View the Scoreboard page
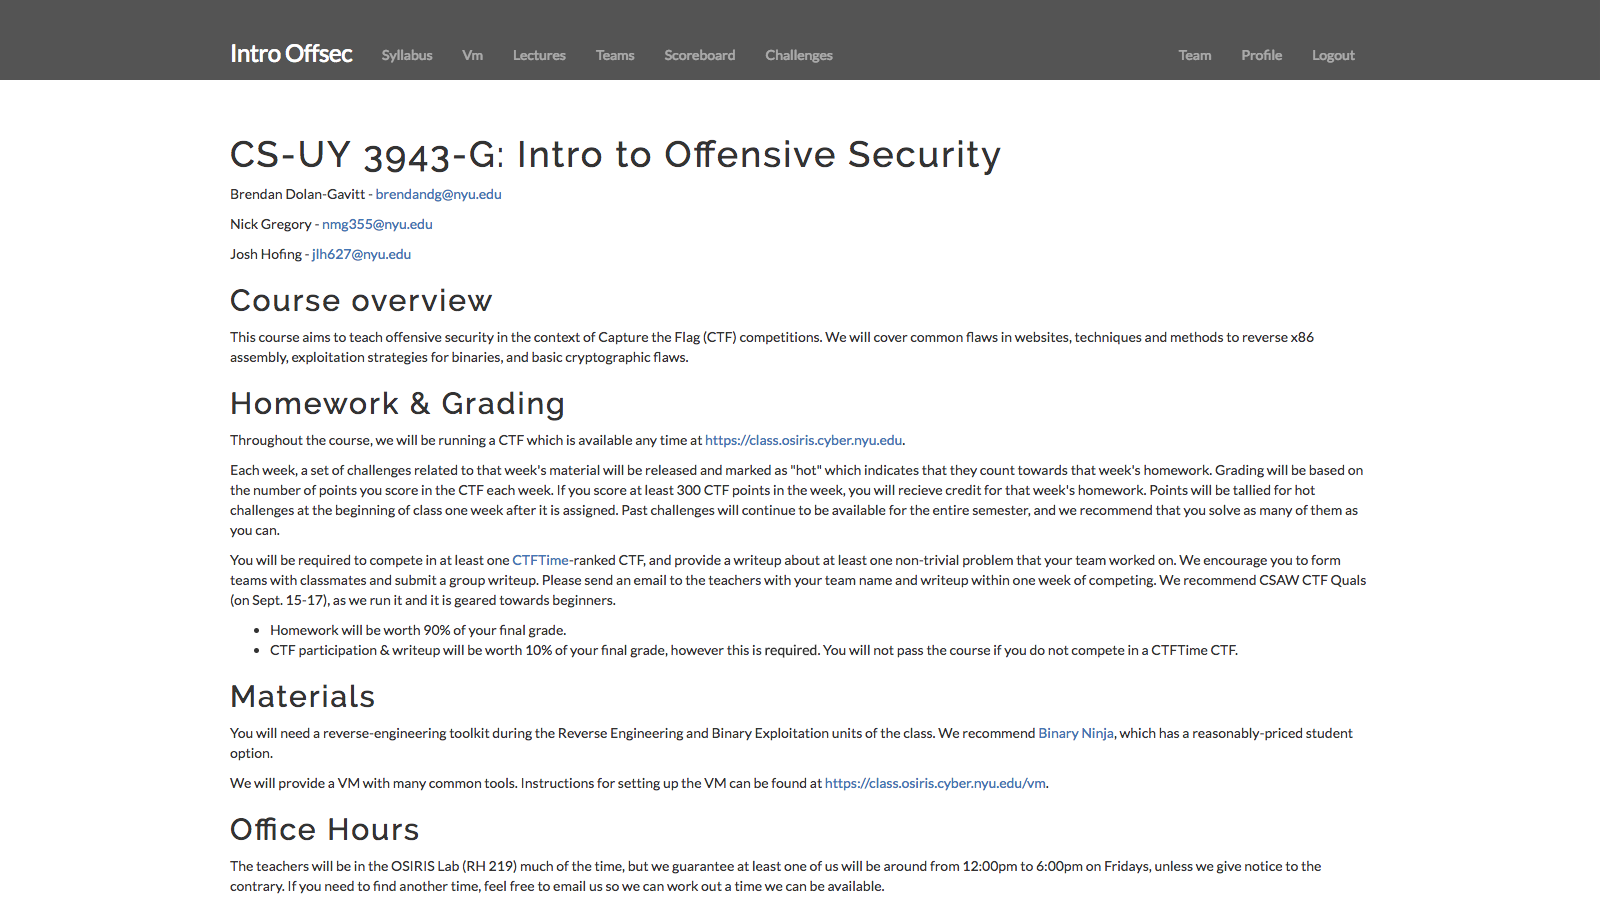The height and width of the screenshot is (900, 1600). (x=699, y=56)
